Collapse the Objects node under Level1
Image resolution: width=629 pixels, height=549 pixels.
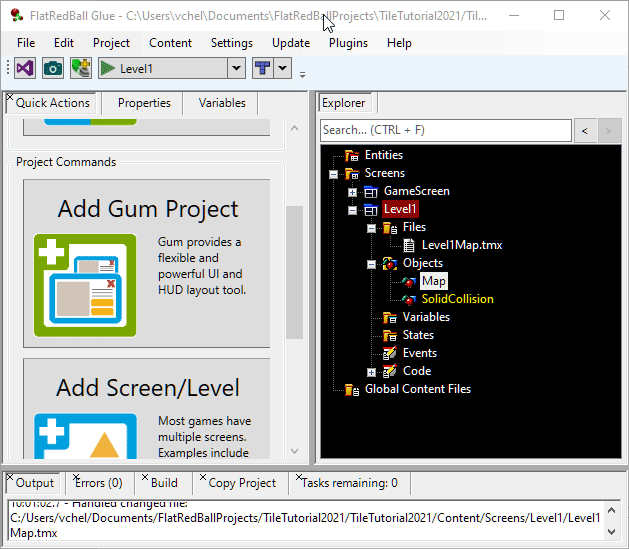(x=371, y=263)
